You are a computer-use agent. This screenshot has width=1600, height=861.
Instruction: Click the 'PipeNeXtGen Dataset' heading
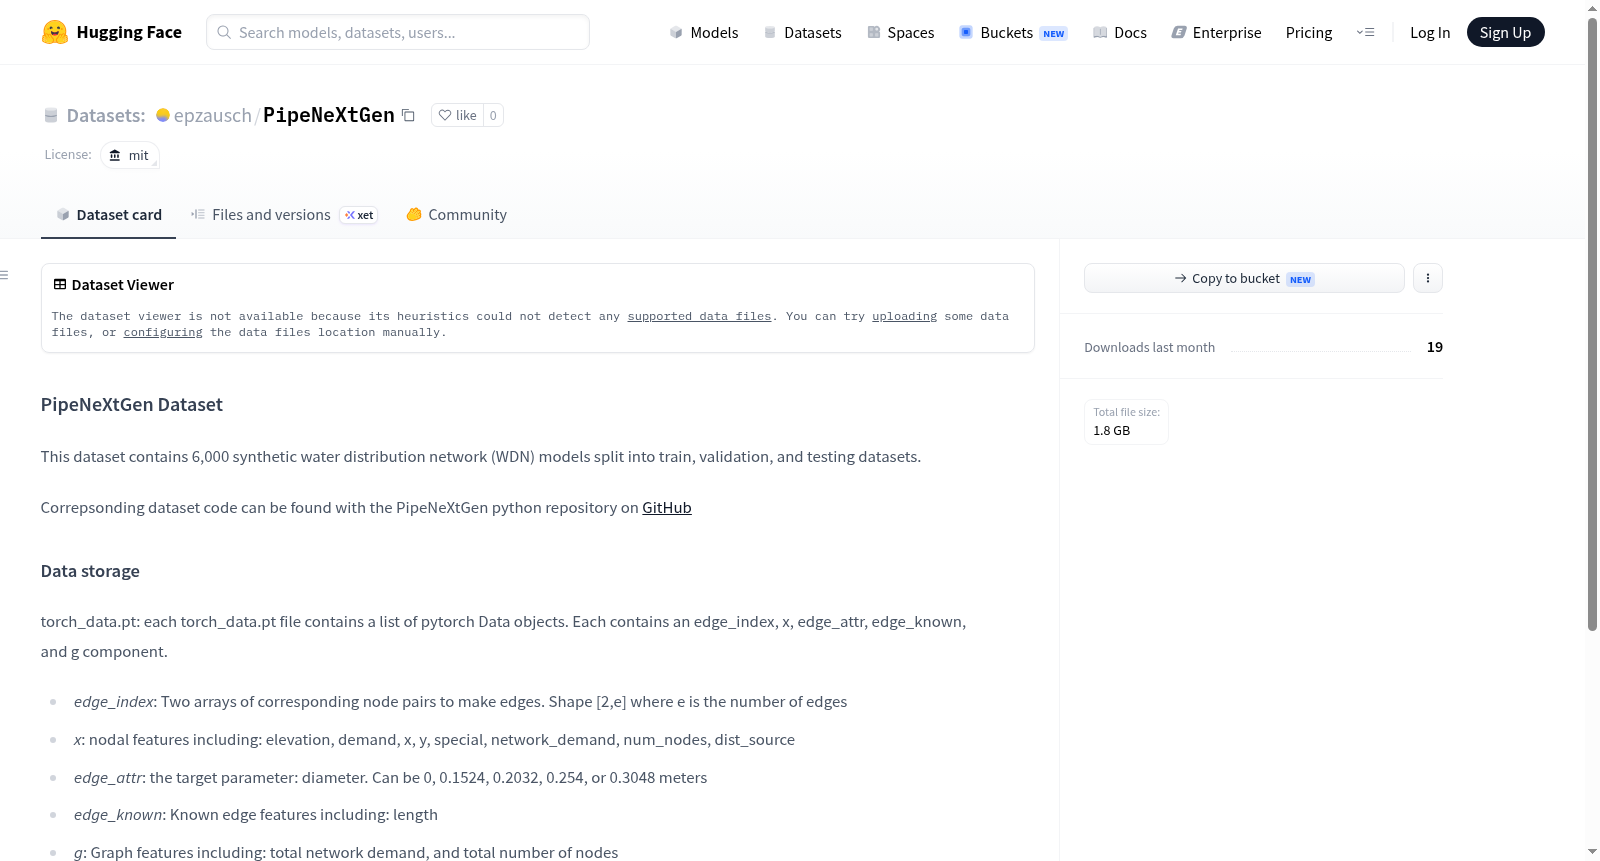(132, 404)
